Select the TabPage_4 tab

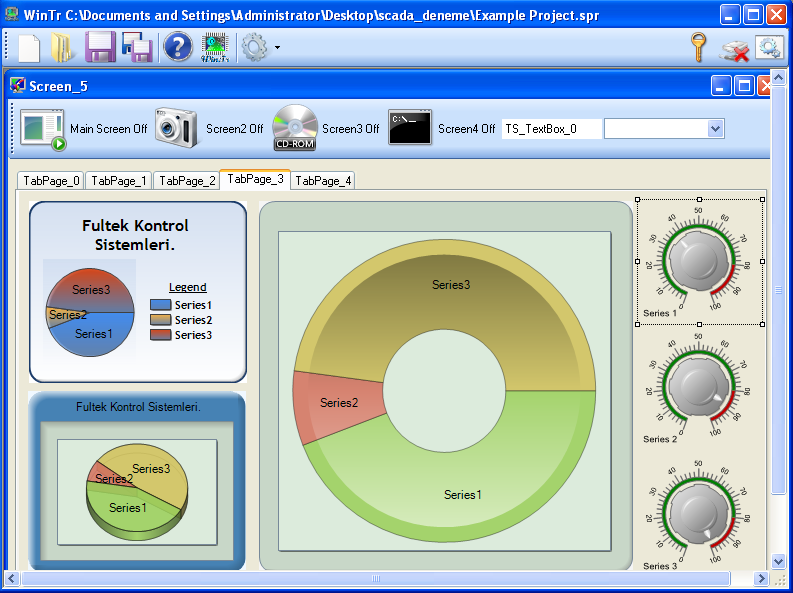coord(323,181)
